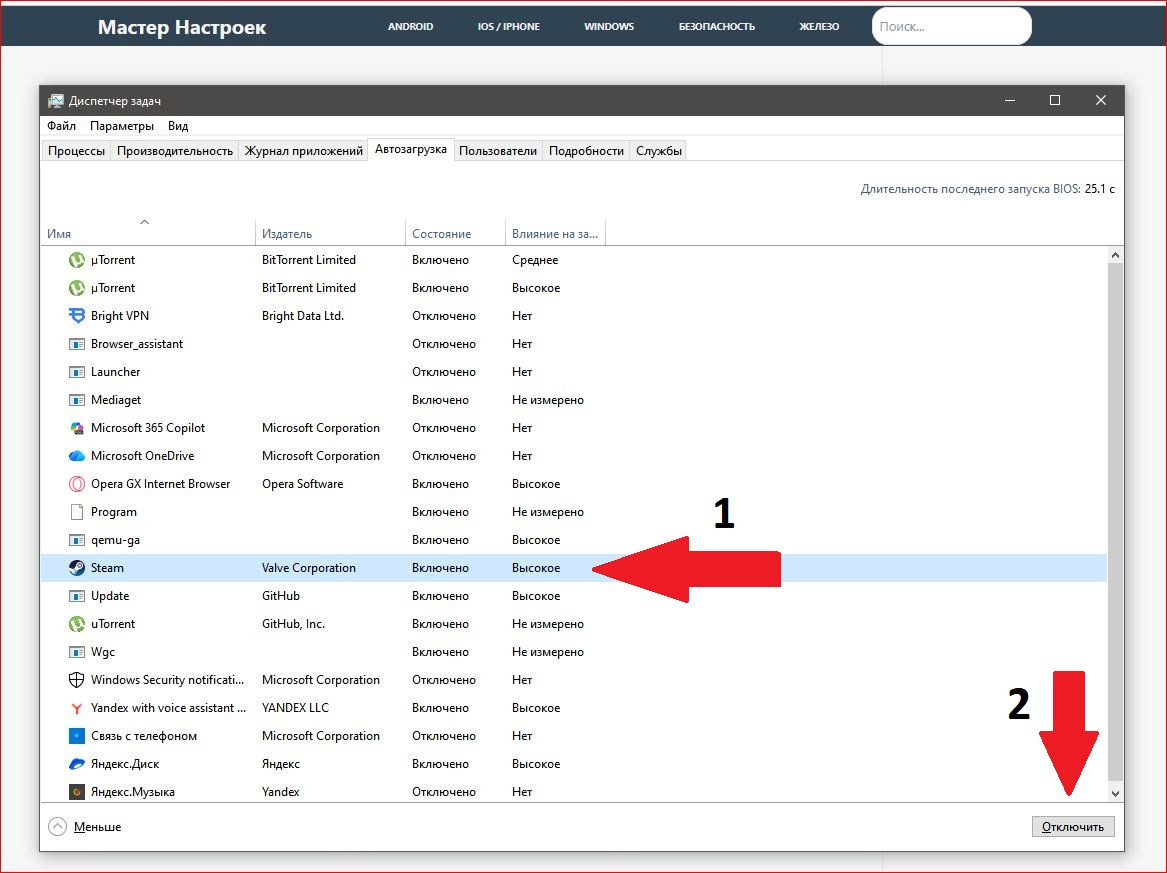Image resolution: width=1167 pixels, height=873 pixels.
Task: Sort by Имя column header
Action: pos(147,233)
